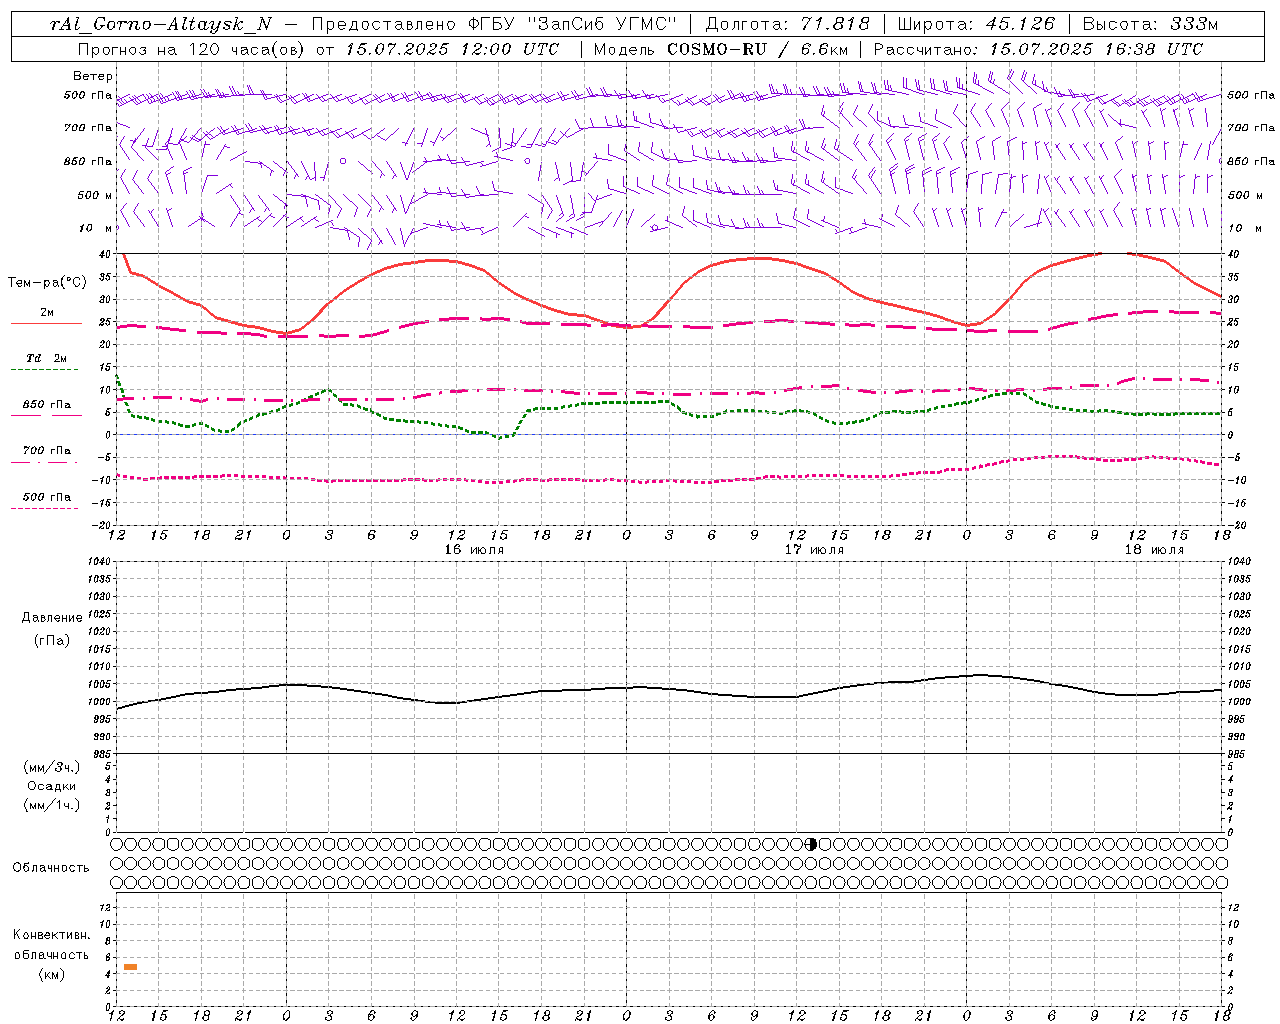Click the 17 июля date label
Image resolution: width=1280 pixels, height=1024 pixels.
click(x=814, y=550)
